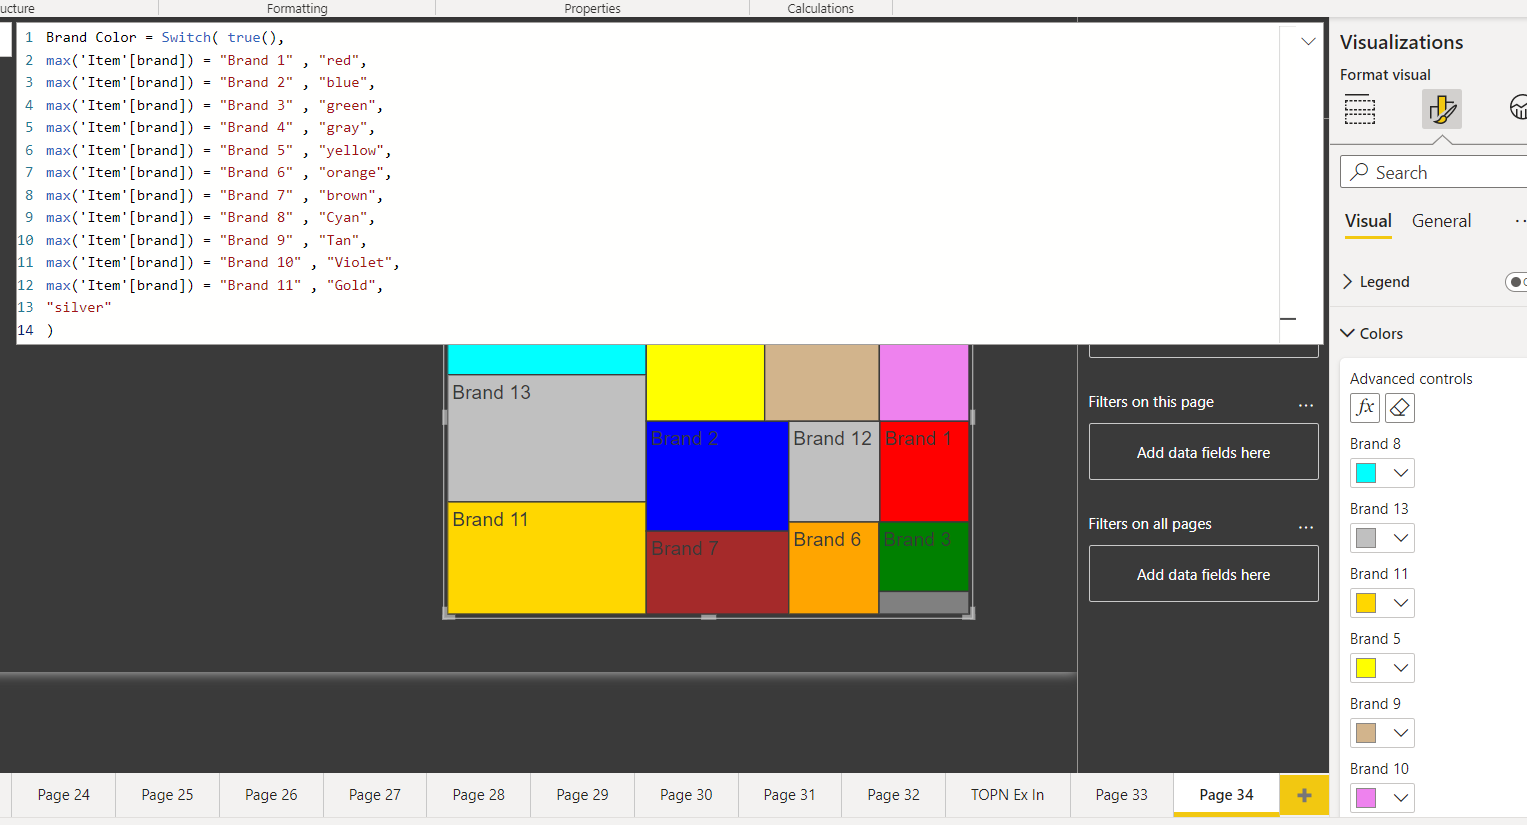Open conditional formatting fx button under Advanced controls
Image resolution: width=1527 pixels, height=825 pixels.
(1365, 408)
